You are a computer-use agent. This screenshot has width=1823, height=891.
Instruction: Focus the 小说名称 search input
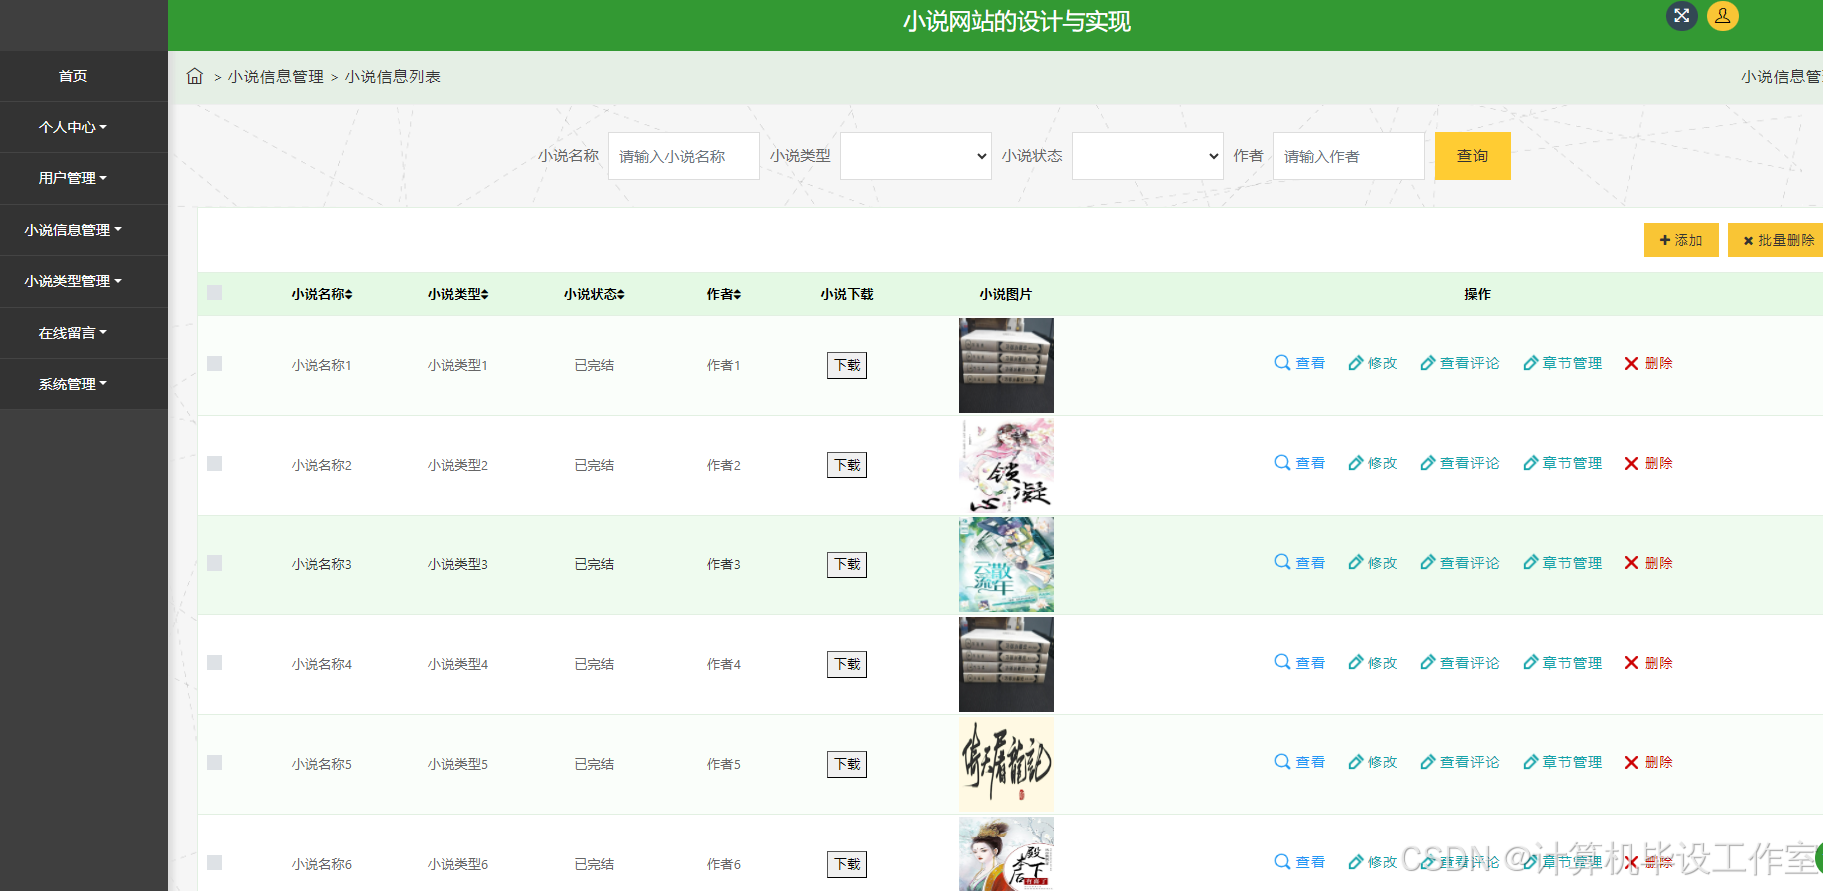pos(684,156)
